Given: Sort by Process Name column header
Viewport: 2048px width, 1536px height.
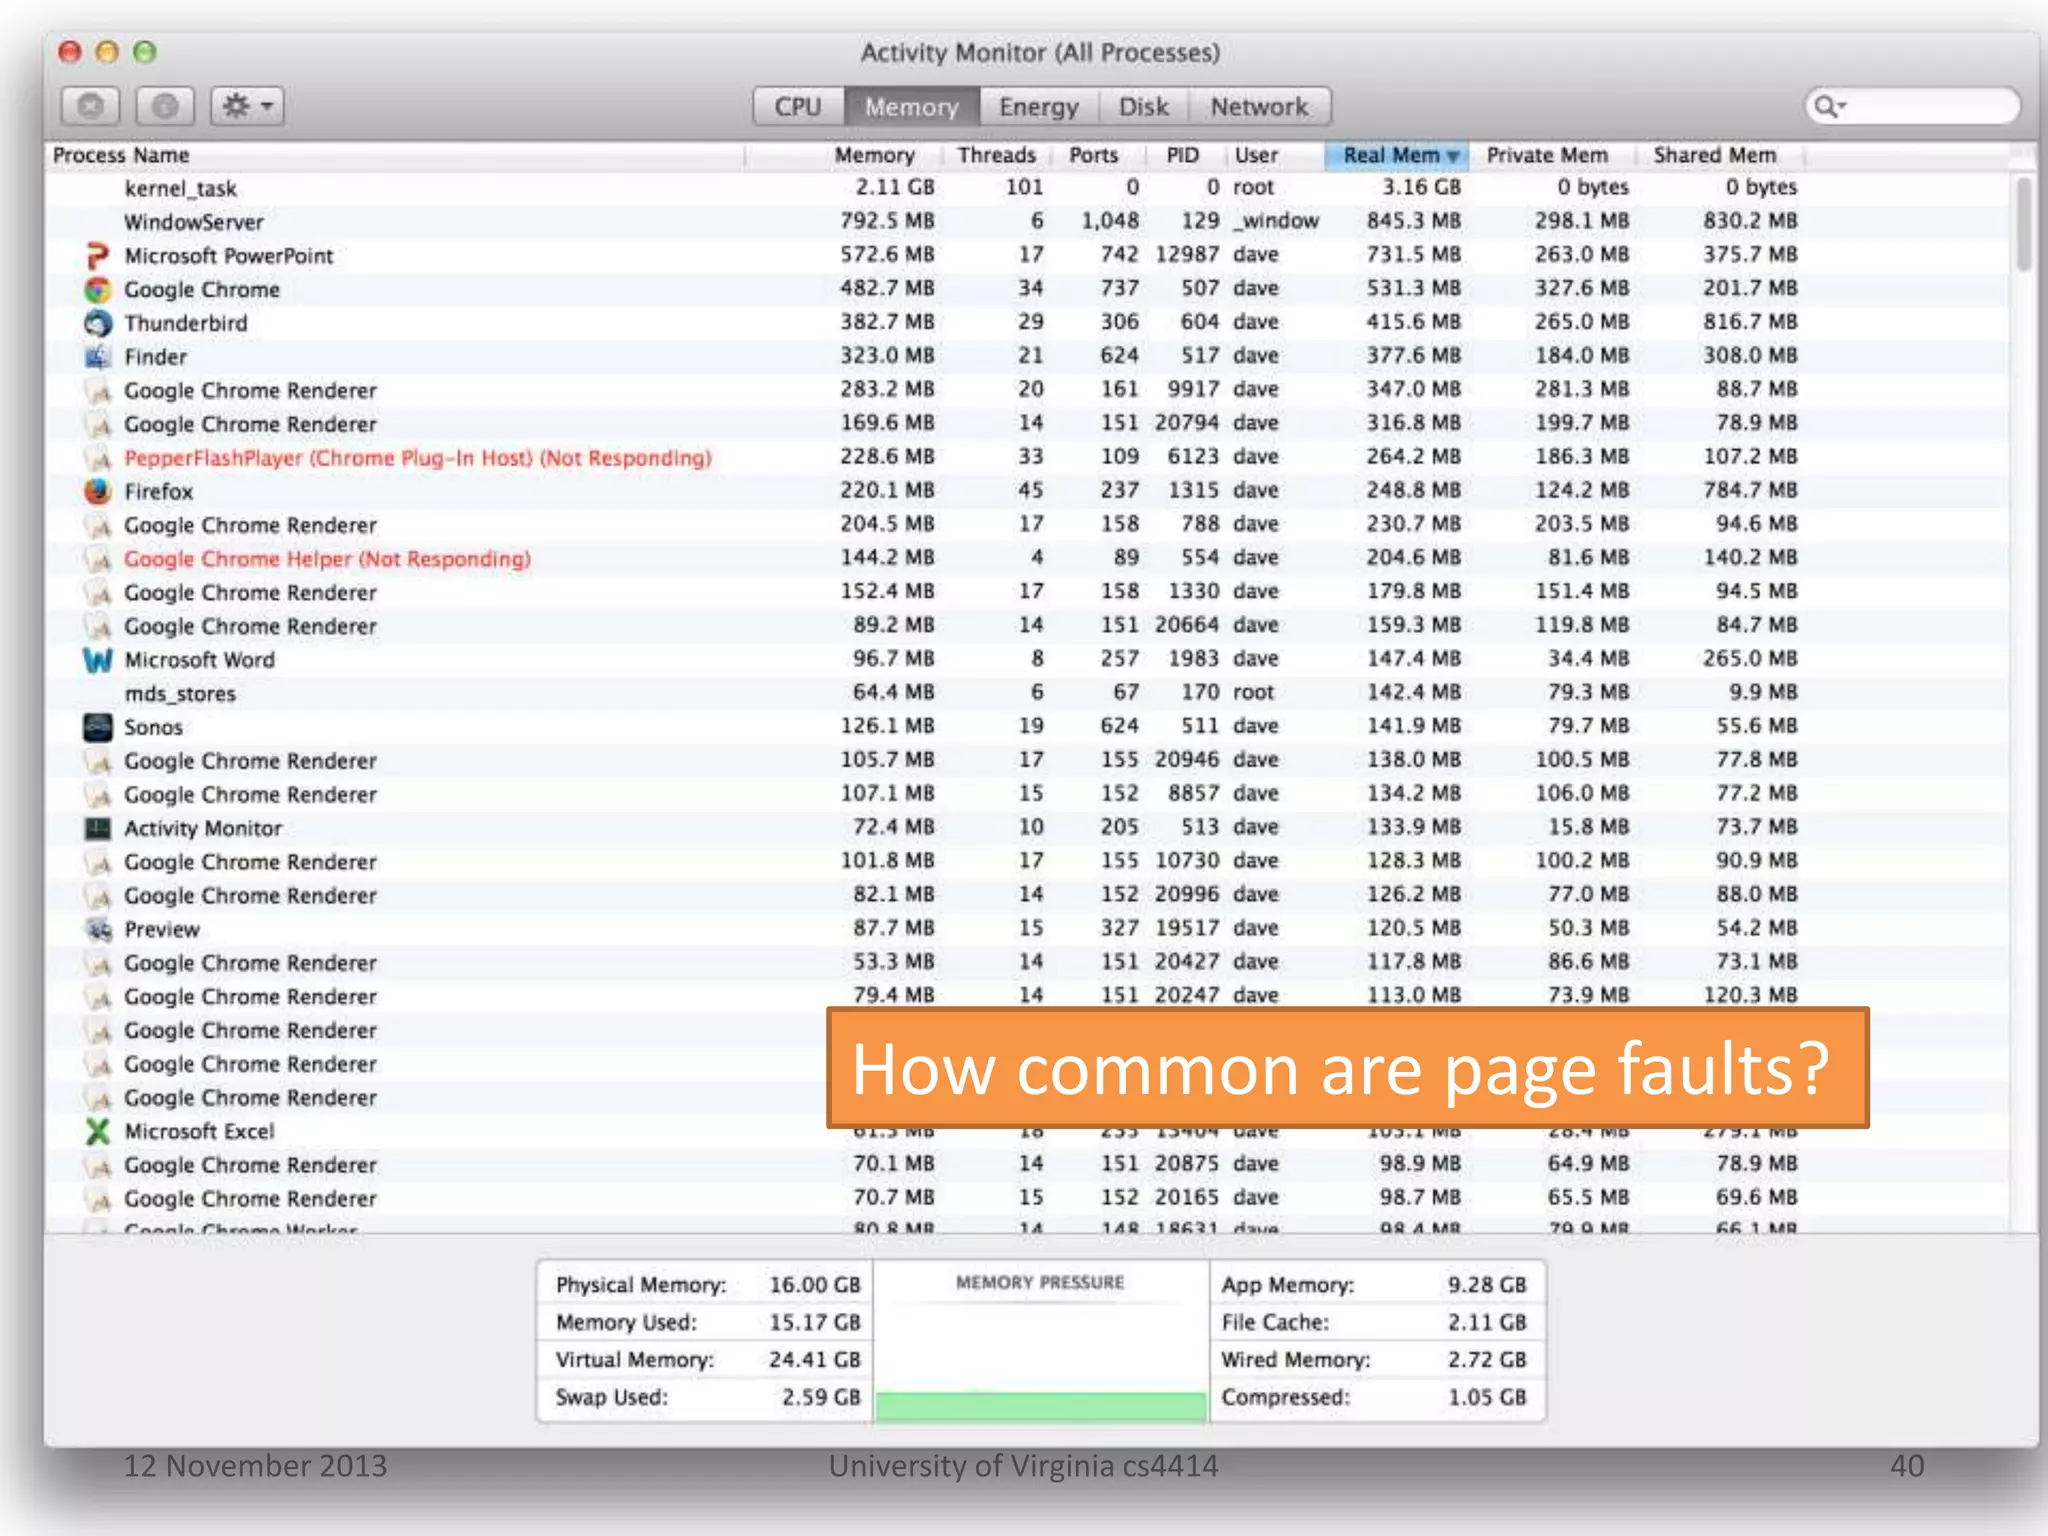Looking at the screenshot, I should 395,156.
